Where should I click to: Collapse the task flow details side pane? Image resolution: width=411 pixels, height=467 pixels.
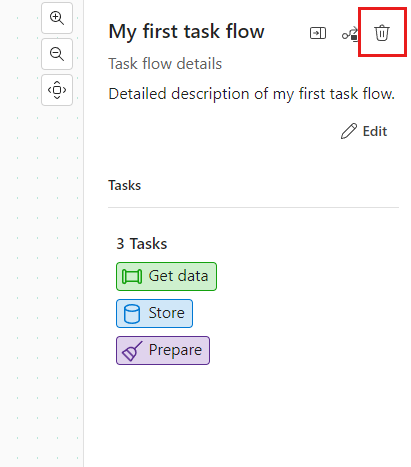point(318,33)
